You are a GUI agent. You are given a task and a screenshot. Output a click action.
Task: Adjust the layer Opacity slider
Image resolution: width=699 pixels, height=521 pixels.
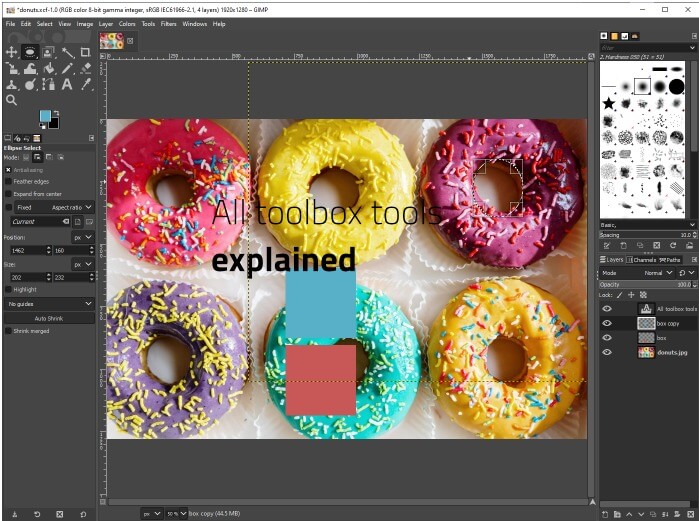(646, 284)
